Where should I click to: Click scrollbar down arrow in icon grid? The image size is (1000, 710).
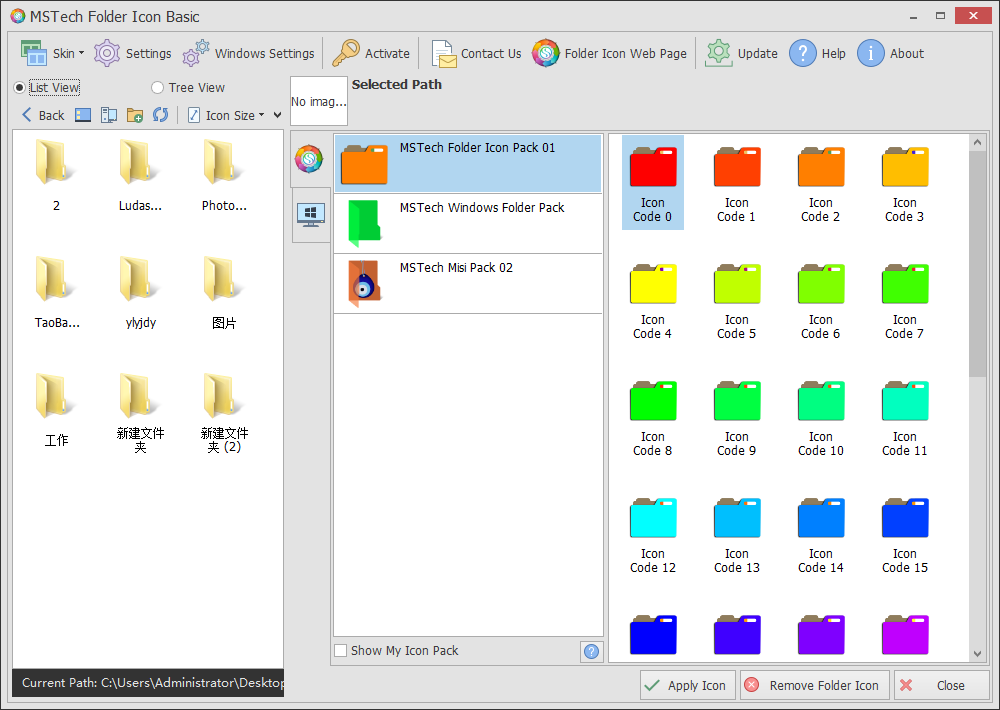pyautogui.click(x=978, y=653)
